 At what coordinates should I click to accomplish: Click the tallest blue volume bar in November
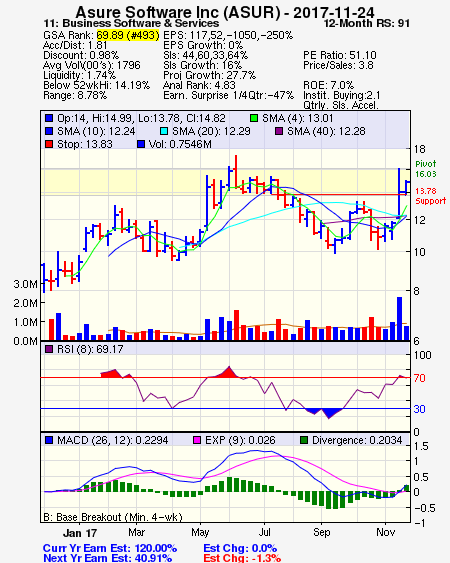tap(399, 318)
